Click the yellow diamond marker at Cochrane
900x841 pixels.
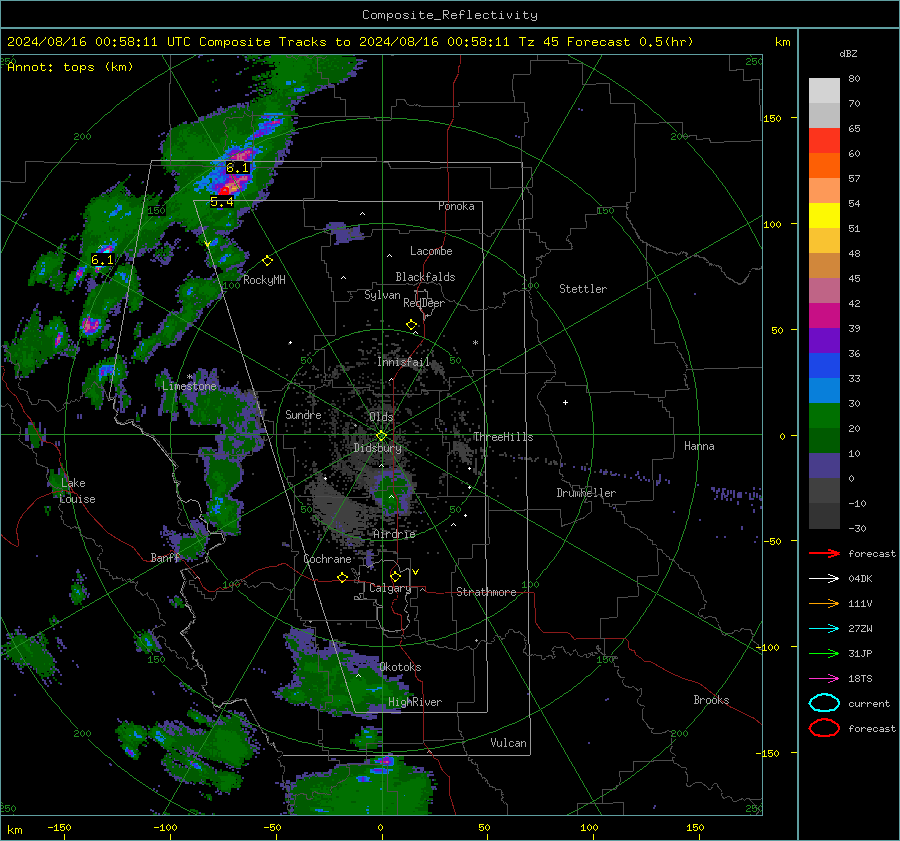tap(343, 577)
